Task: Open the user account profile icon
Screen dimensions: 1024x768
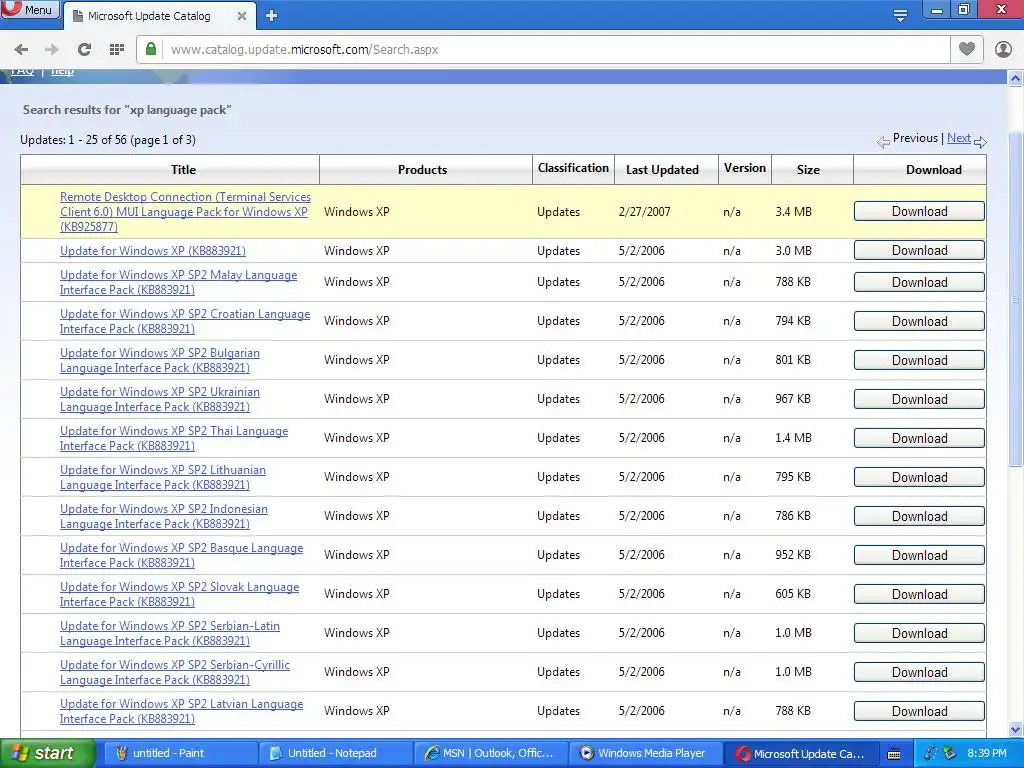Action: click(1003, 49)
